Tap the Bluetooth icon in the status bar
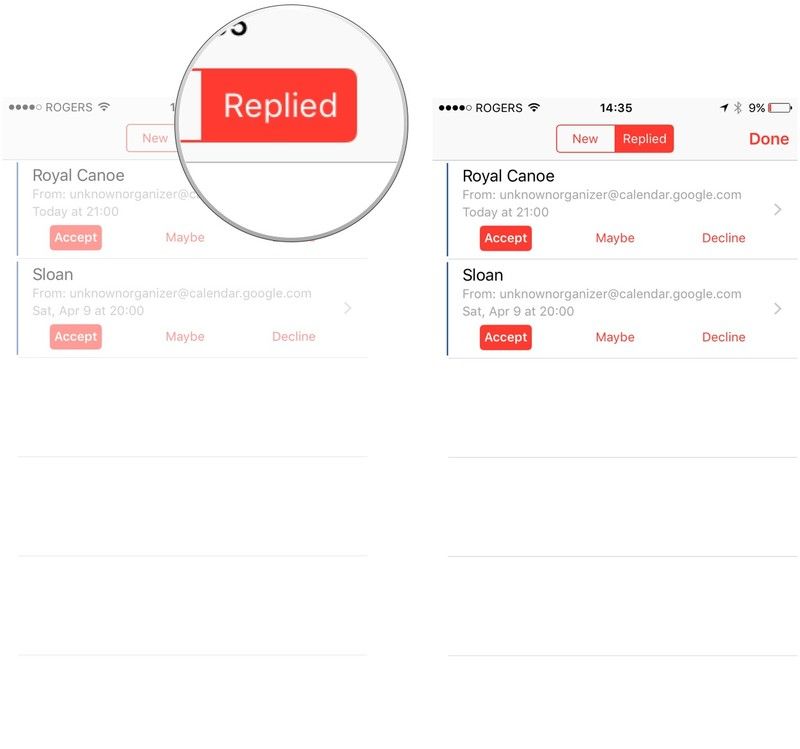Screen dimensions: 800x749 [737, 108]
